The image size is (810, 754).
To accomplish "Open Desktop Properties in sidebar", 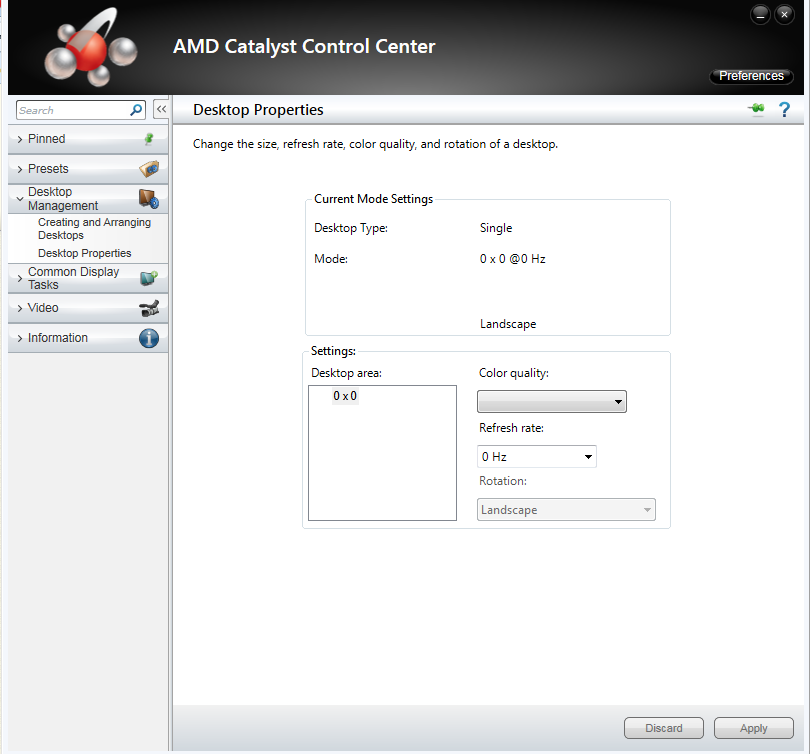I will pos(85,254).
